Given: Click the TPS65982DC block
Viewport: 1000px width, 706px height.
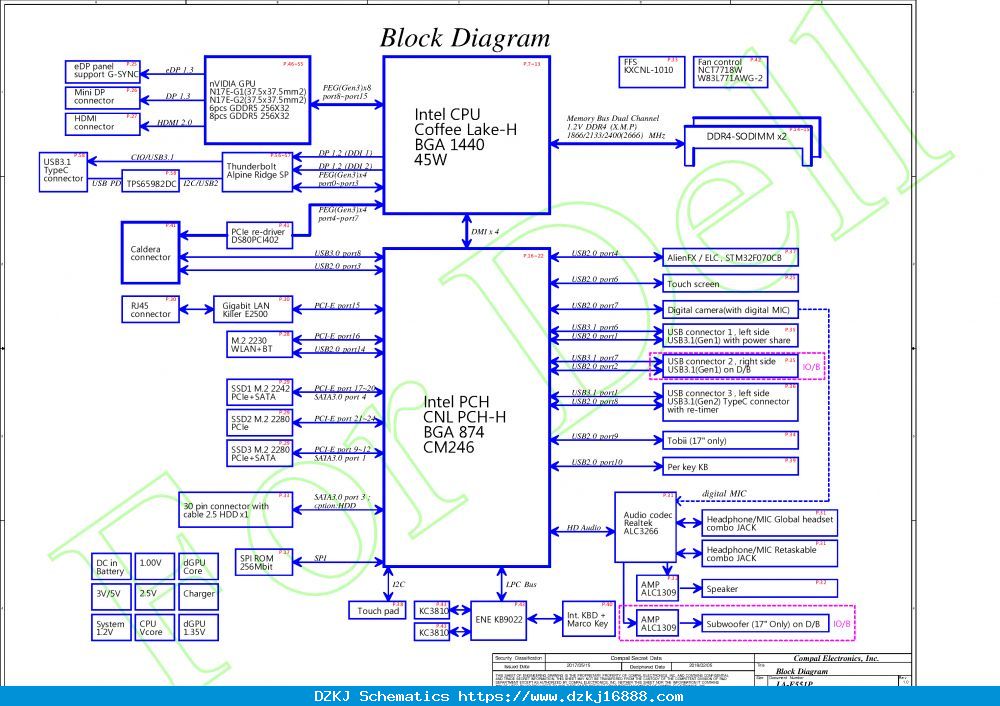Looking at the screenshot, I should pos(151,182).
